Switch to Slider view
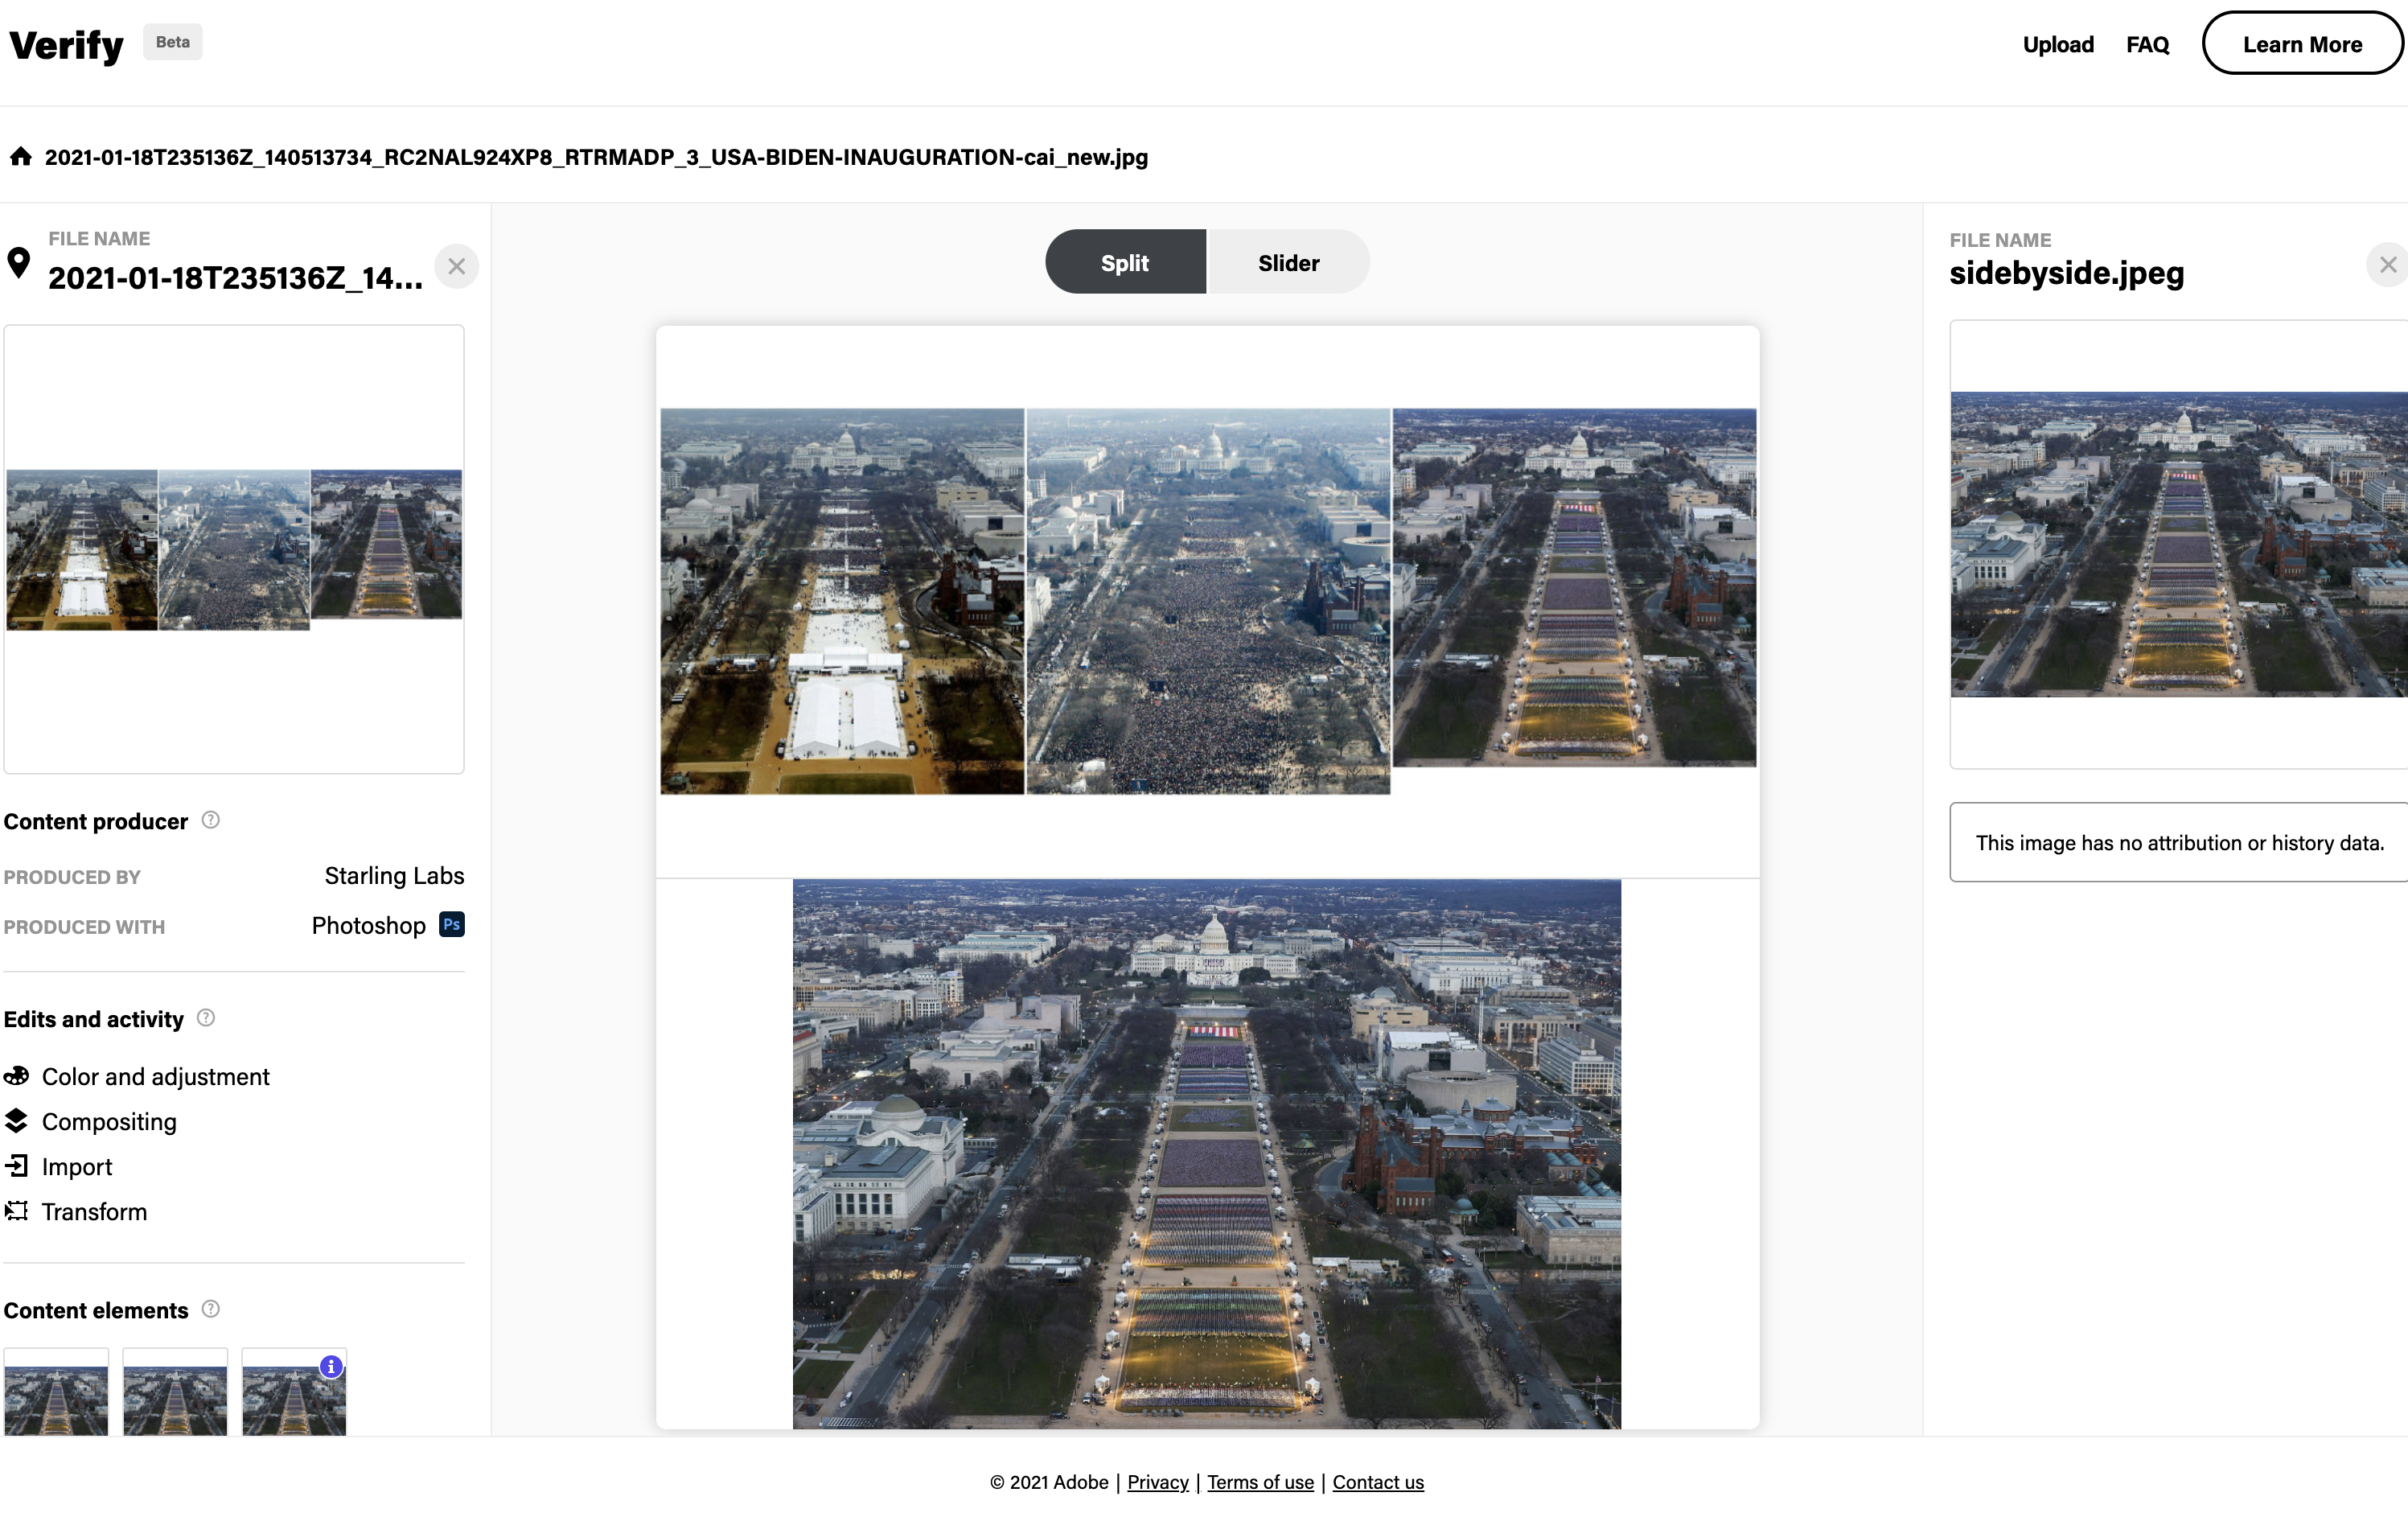This screenshot has width=2408, height=1517. (1288, 262)
